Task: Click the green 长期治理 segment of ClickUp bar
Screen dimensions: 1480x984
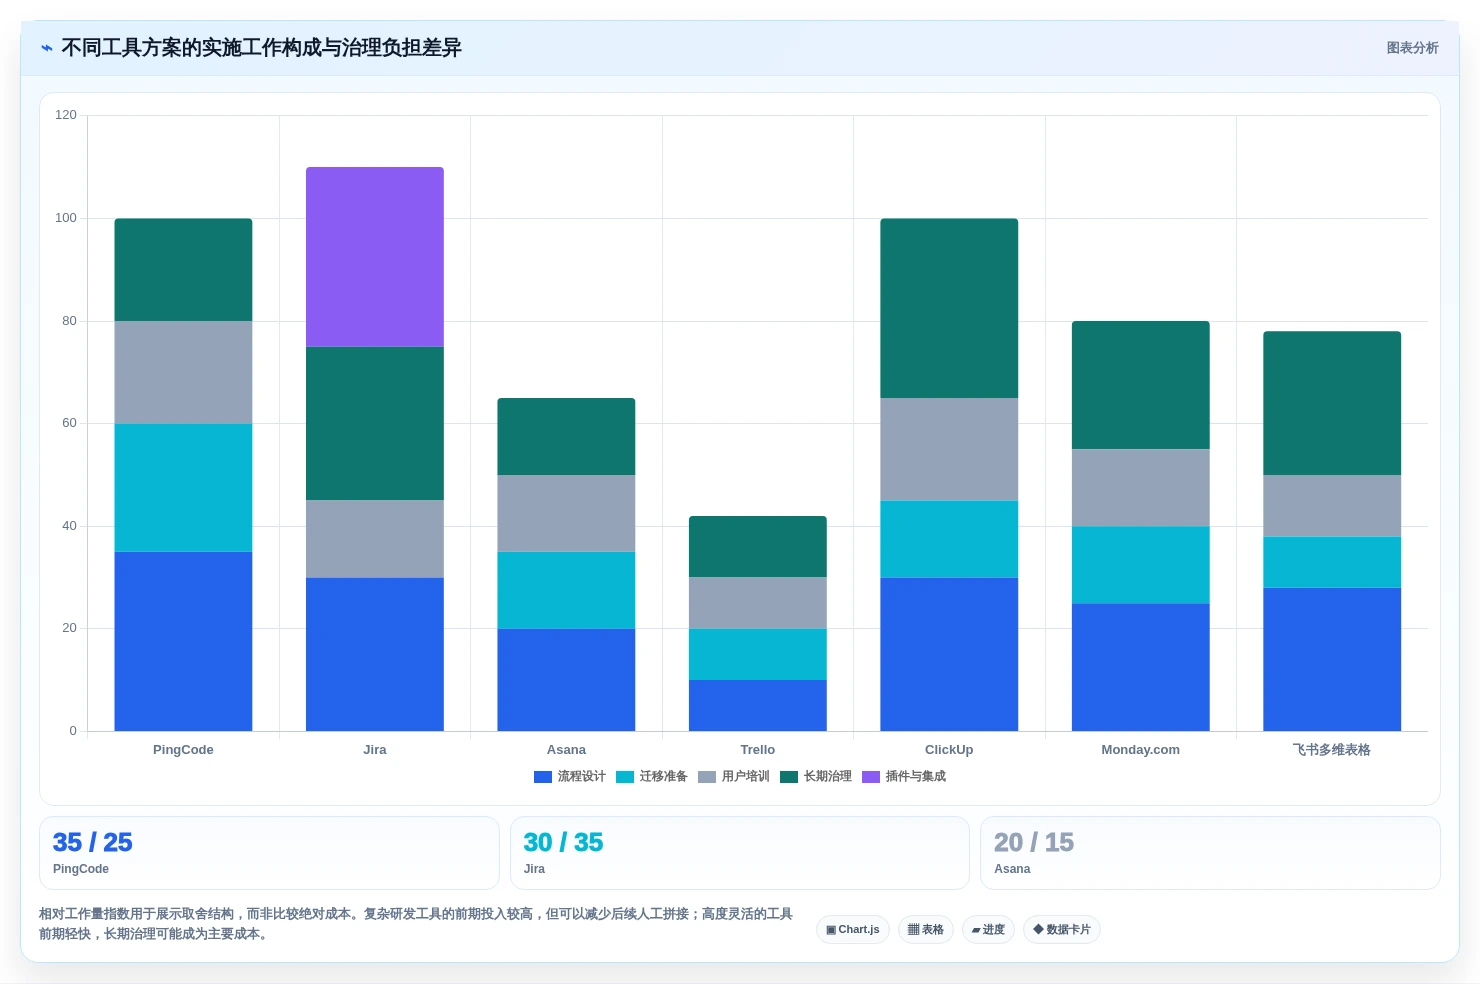Action: coord(949,308)
